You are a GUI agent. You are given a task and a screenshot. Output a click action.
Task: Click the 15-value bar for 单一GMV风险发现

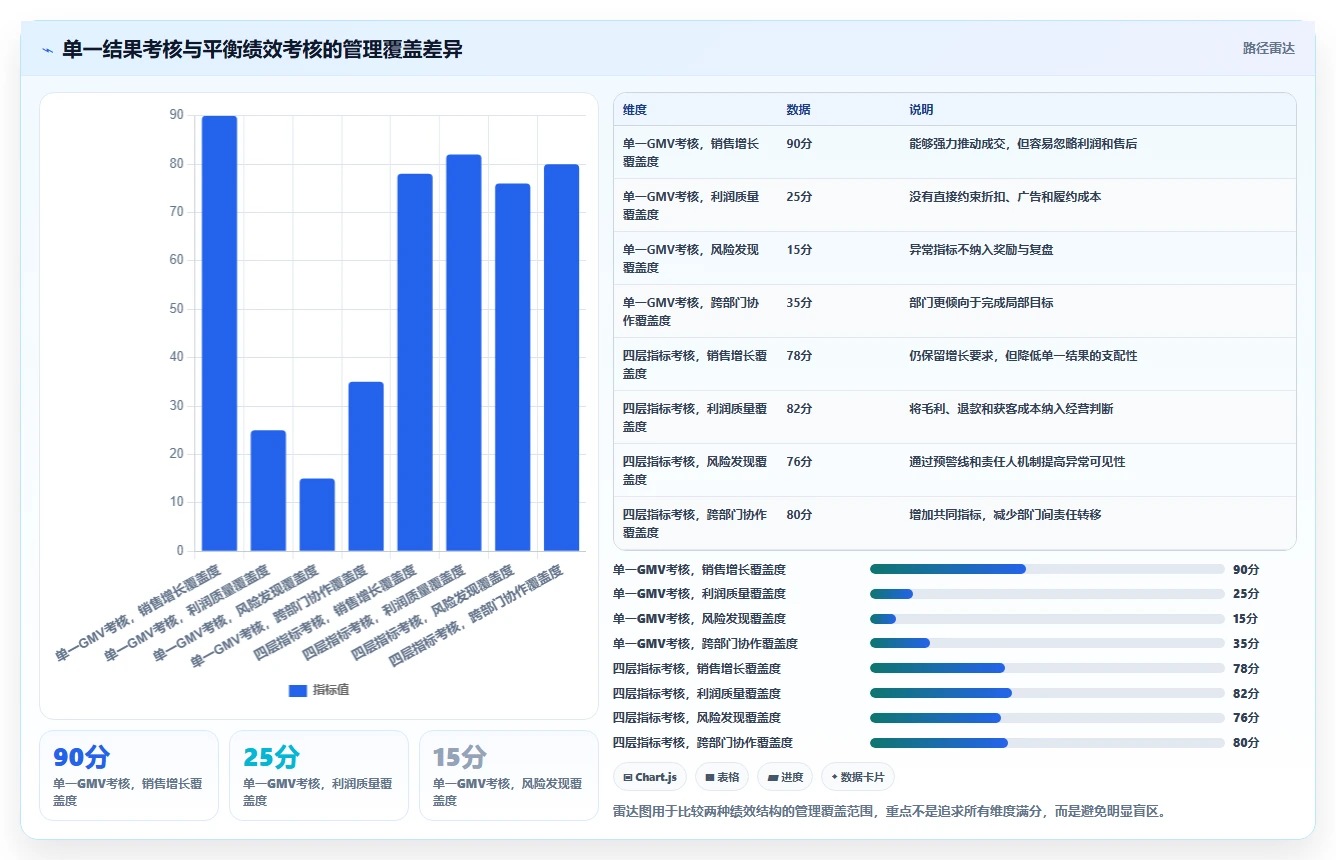[317, 514]
